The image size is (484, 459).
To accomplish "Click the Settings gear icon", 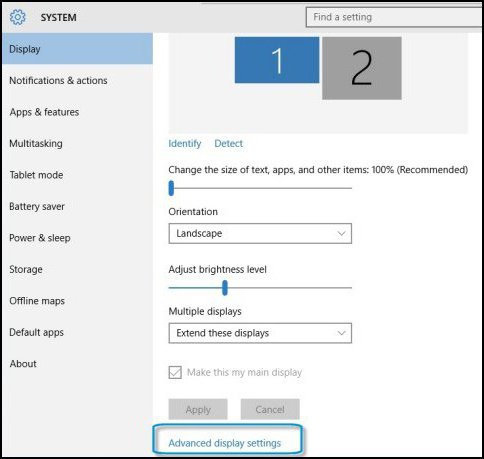I will (18, 17).
